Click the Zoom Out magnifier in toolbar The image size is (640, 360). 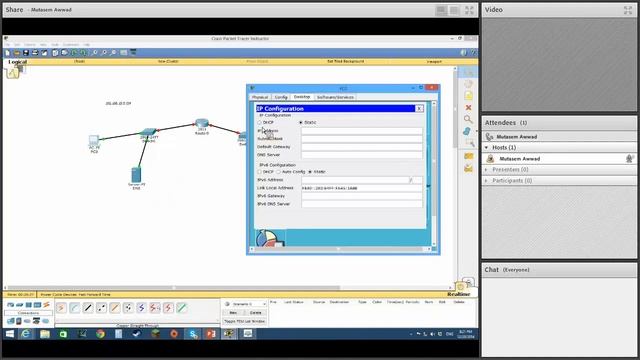pyautogui.click(x=113, y=53)
